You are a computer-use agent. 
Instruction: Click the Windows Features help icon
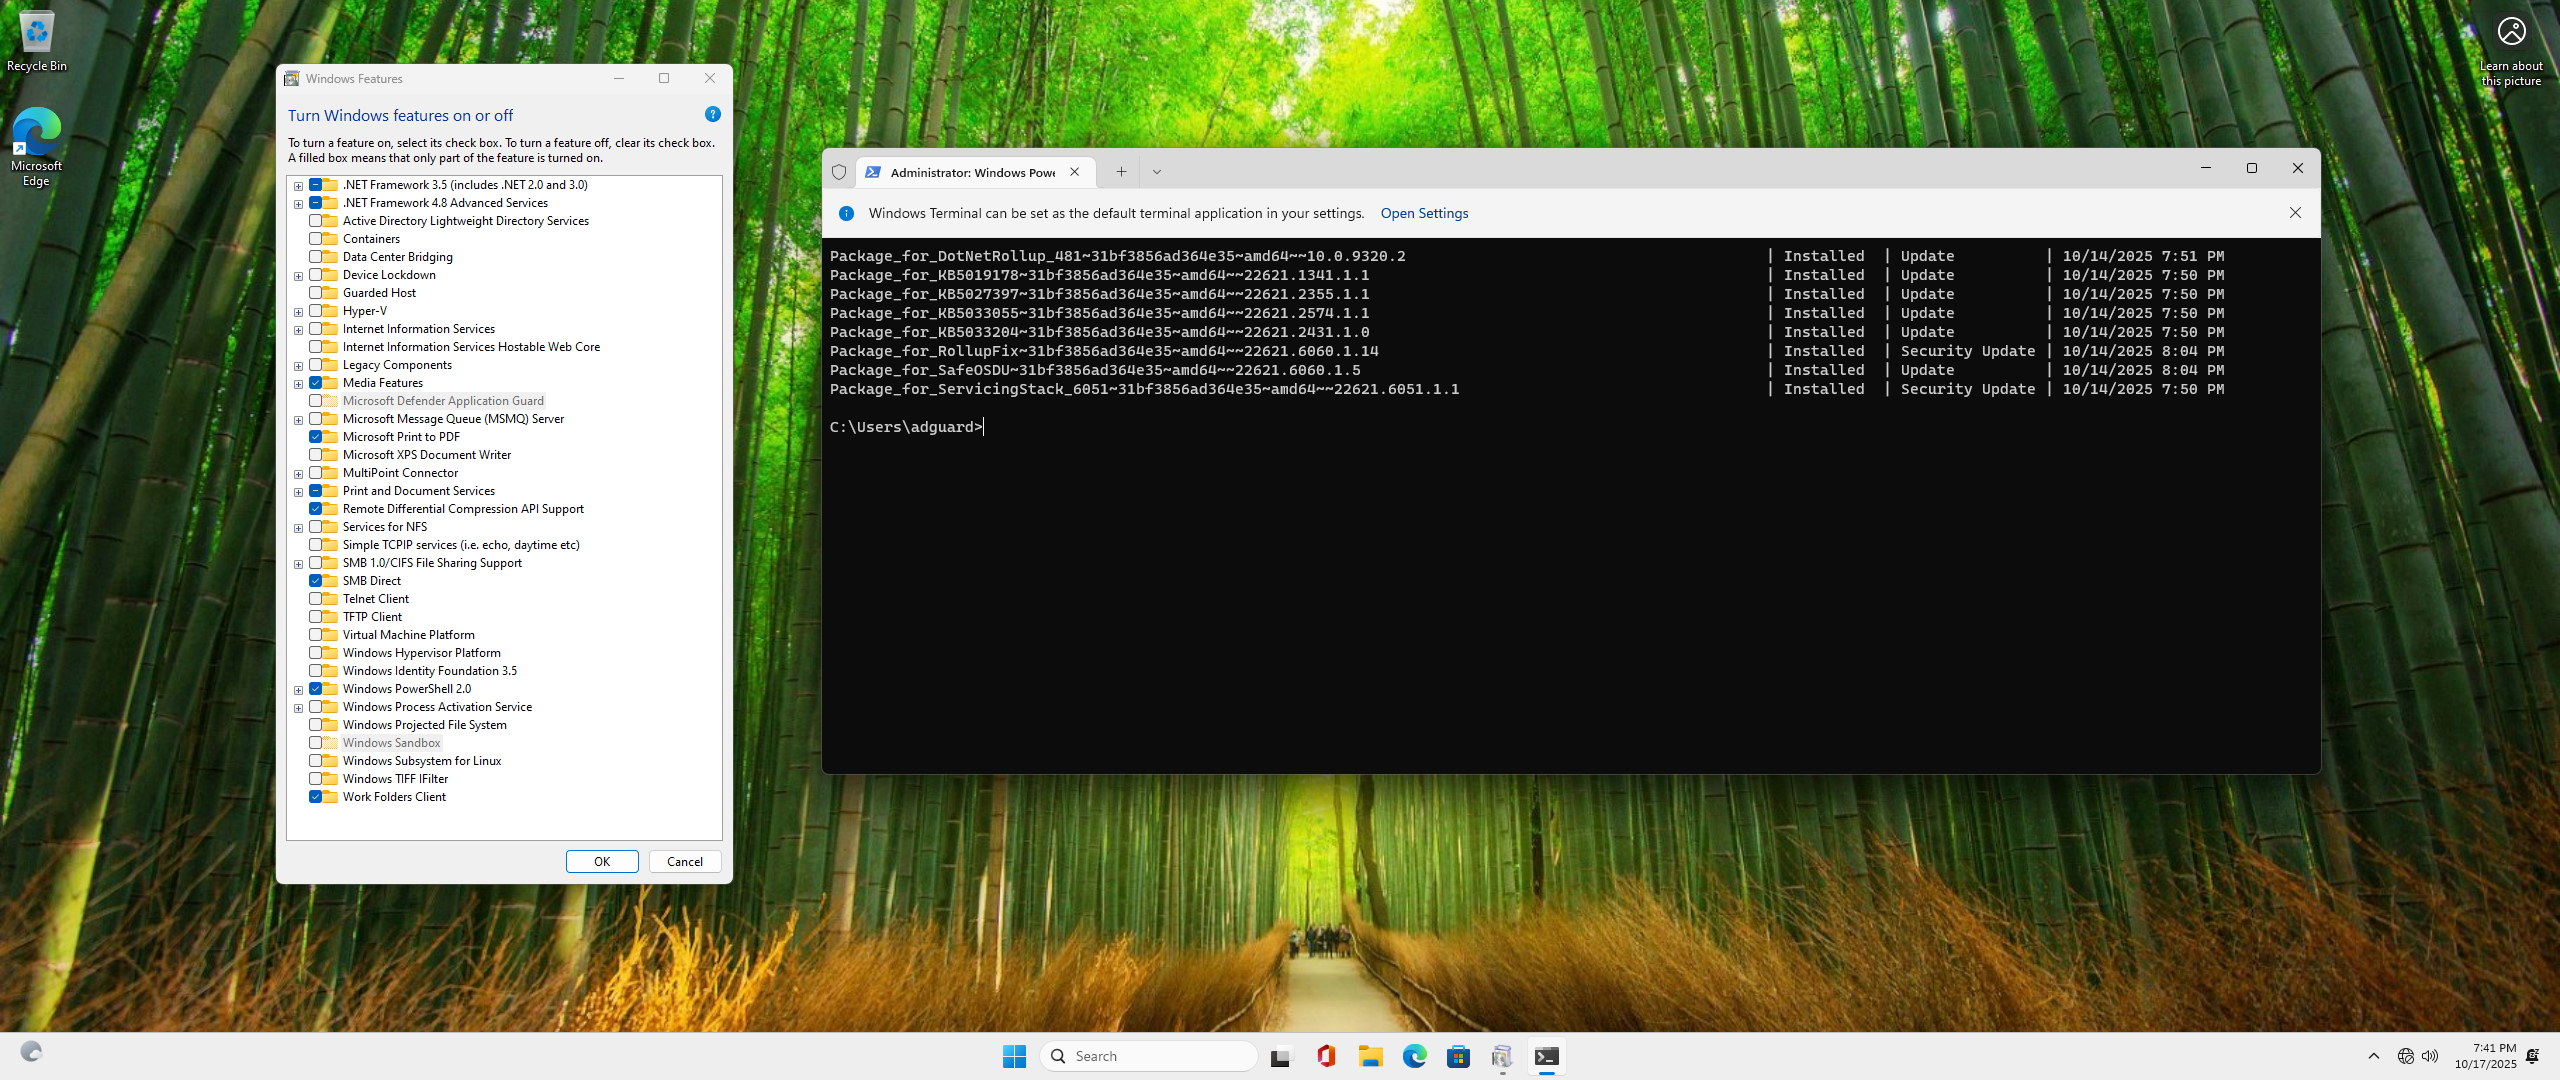pos(712,115)
